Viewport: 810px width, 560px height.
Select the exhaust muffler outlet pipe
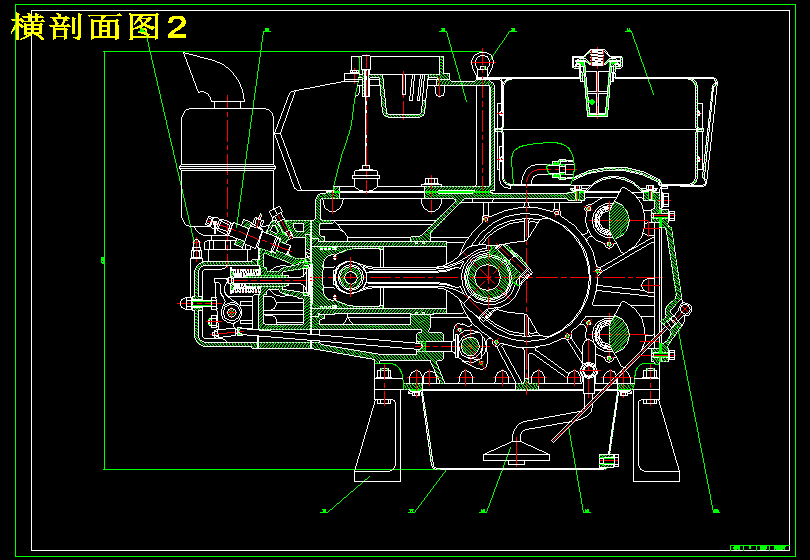pyautogui.click(x=214, y=78)
